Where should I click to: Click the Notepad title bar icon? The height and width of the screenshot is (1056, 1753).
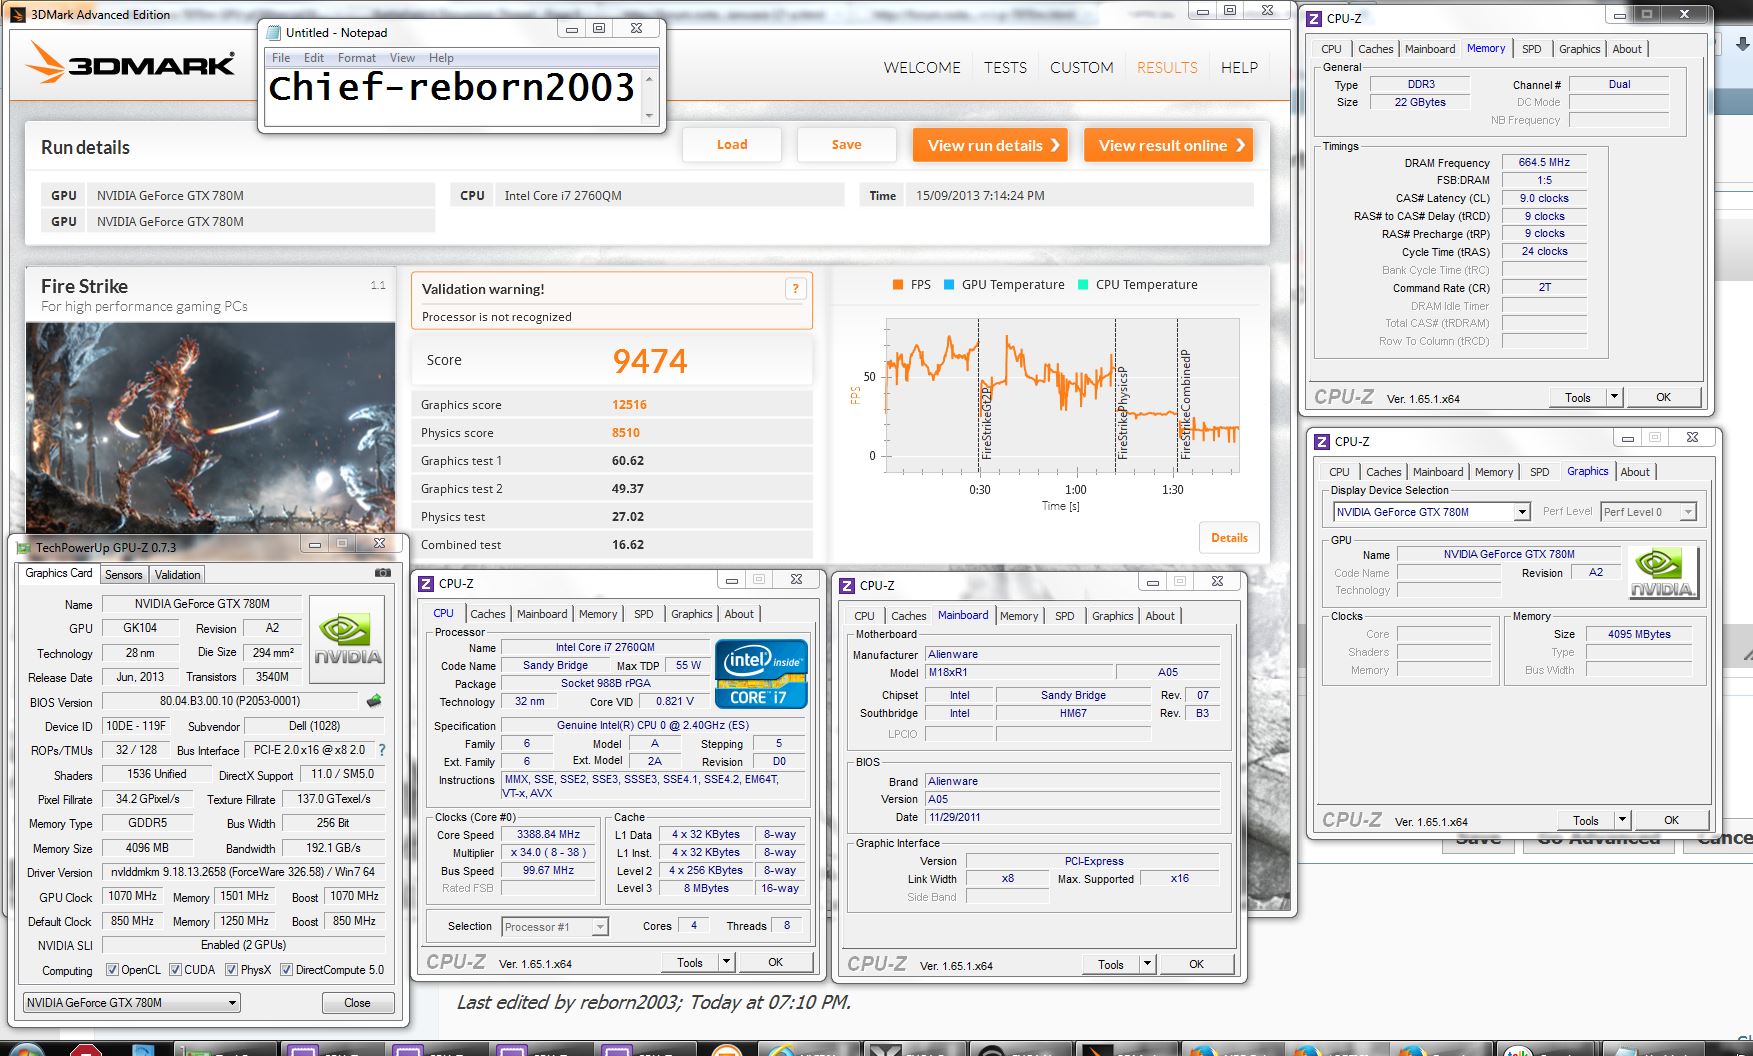(274, 32)
